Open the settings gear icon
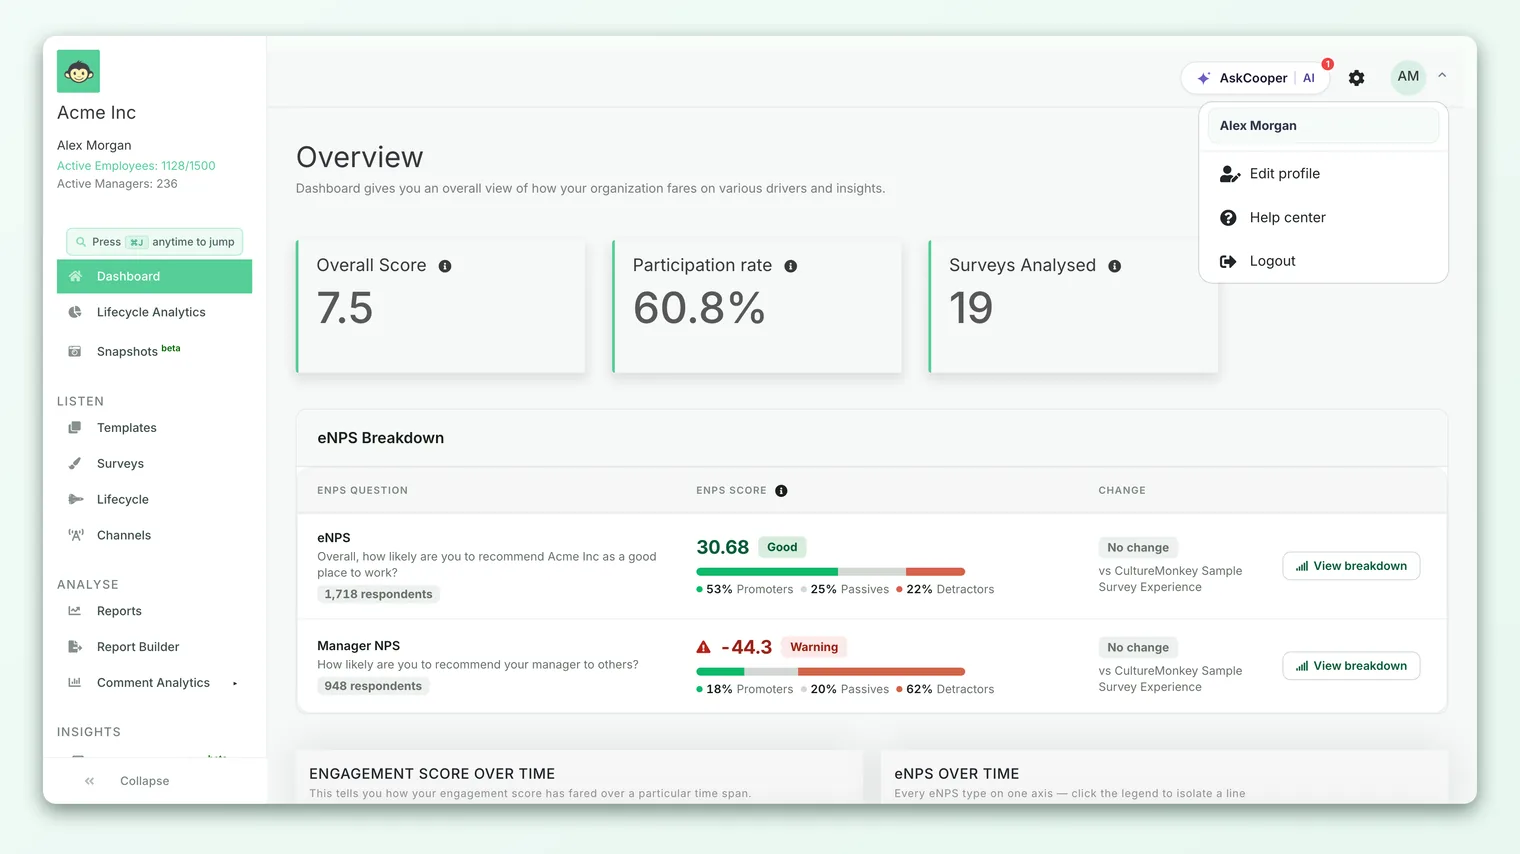Screen dimensions: 1520x854 (x=1356, y=78)
